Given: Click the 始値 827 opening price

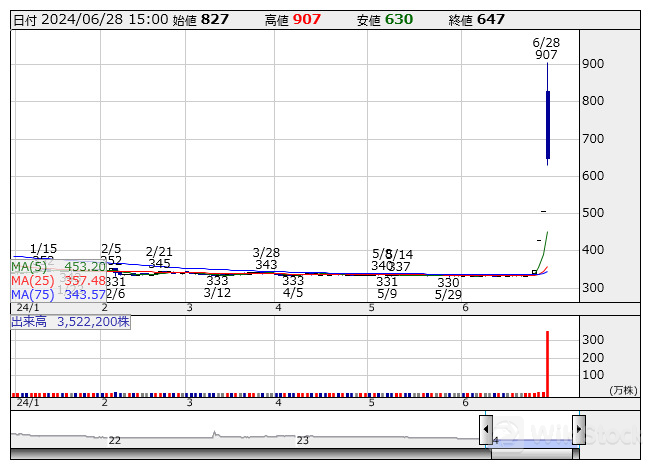Looking at the screenshot, I should pyautogui.click(x=214, y=20).
